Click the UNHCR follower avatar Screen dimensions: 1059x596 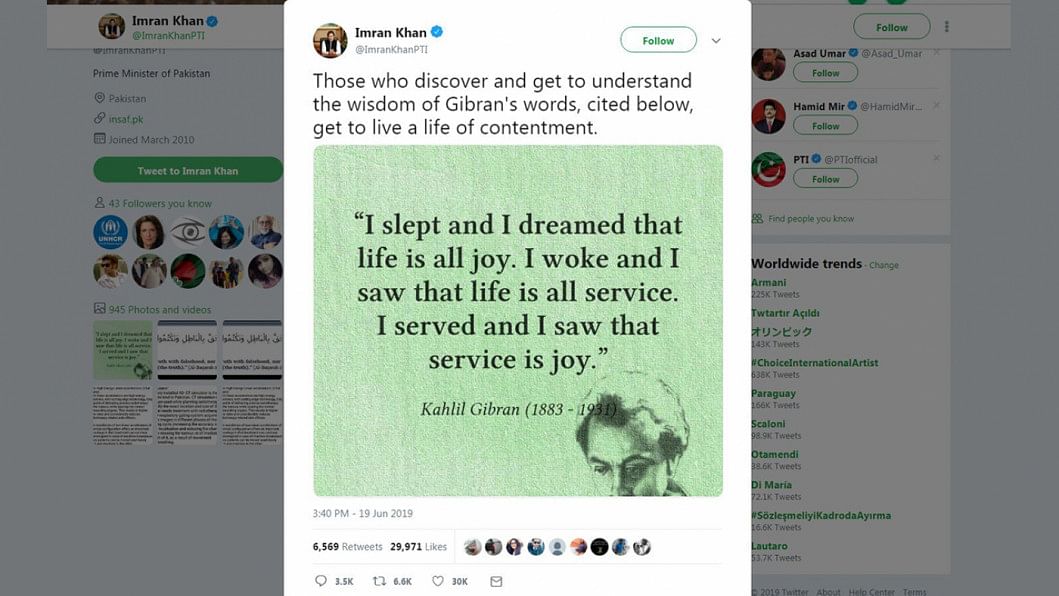point(110,232)
